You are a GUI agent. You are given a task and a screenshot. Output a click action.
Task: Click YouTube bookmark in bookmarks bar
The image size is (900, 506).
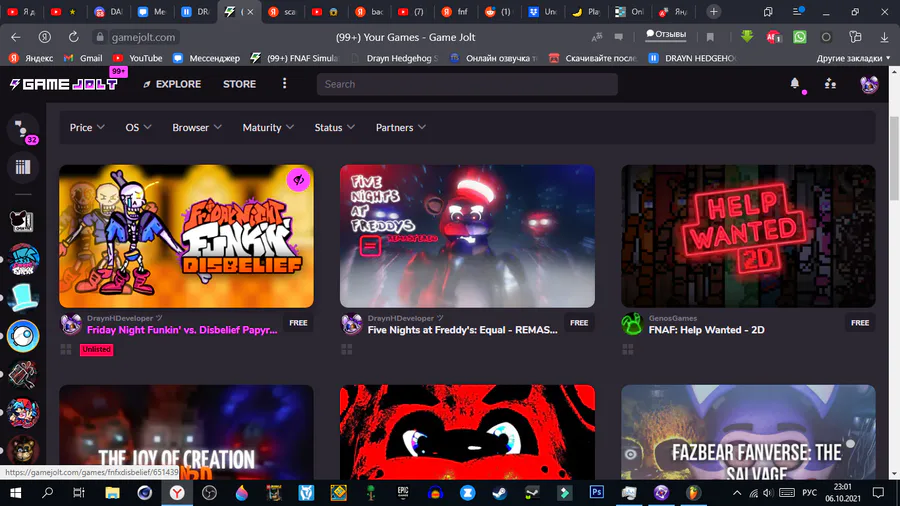138,58
